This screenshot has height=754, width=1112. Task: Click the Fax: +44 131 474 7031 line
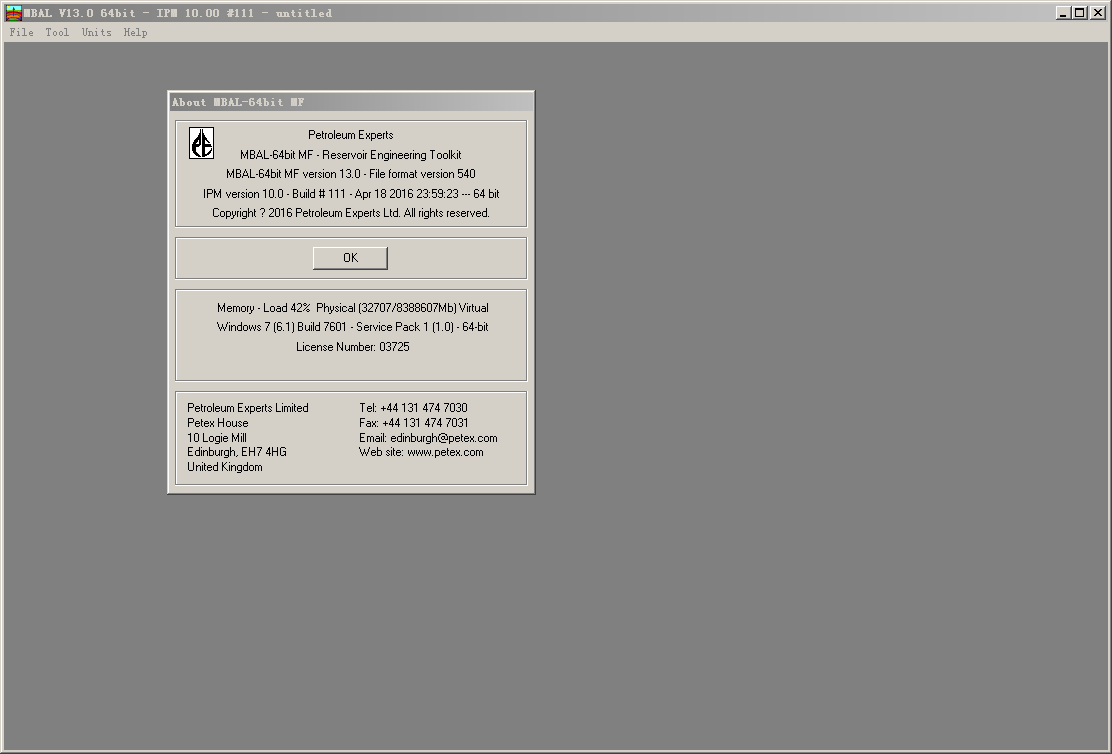(413, 423)
